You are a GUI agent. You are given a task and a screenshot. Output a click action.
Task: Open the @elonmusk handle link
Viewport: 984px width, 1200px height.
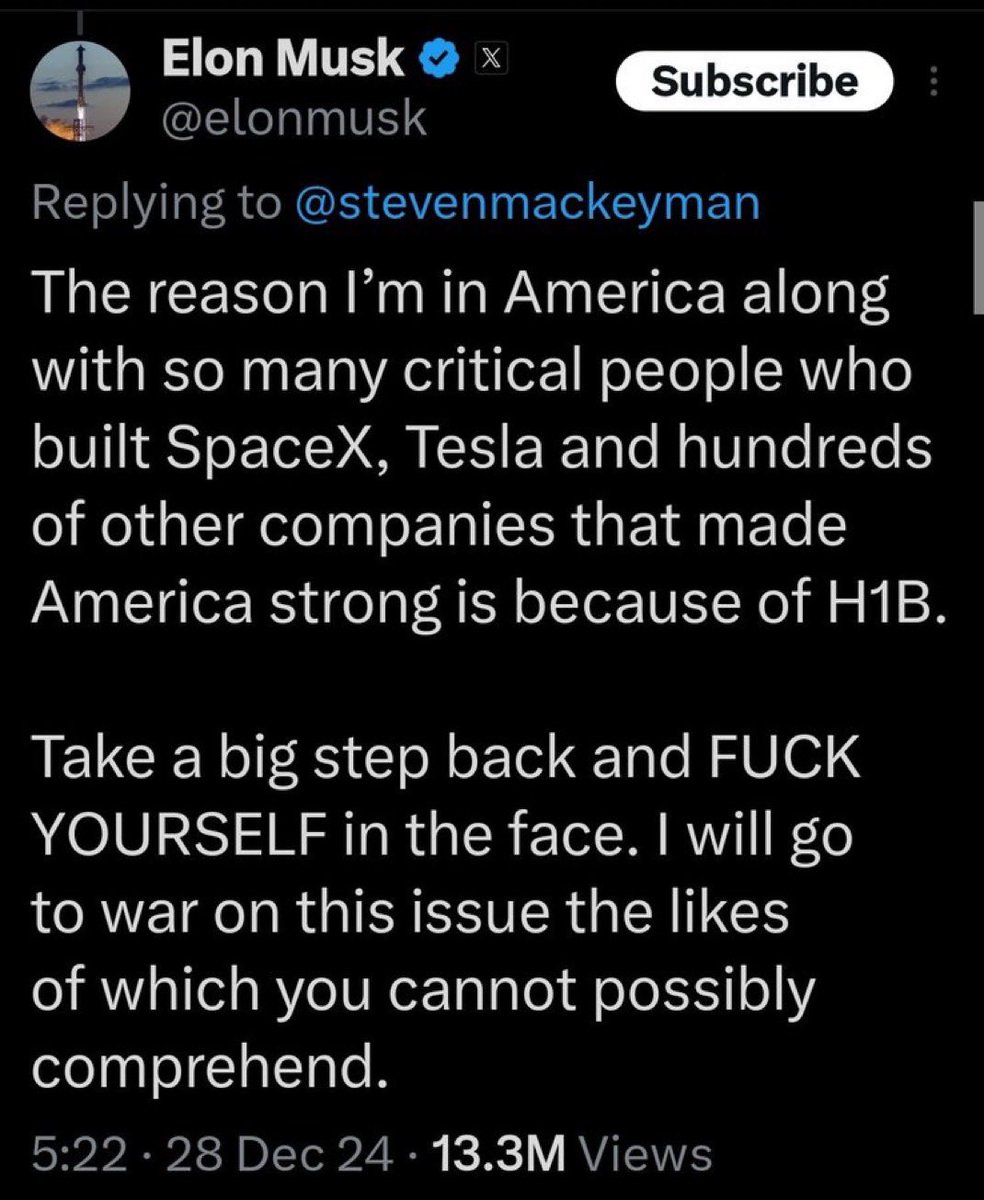tap(294, 121)
